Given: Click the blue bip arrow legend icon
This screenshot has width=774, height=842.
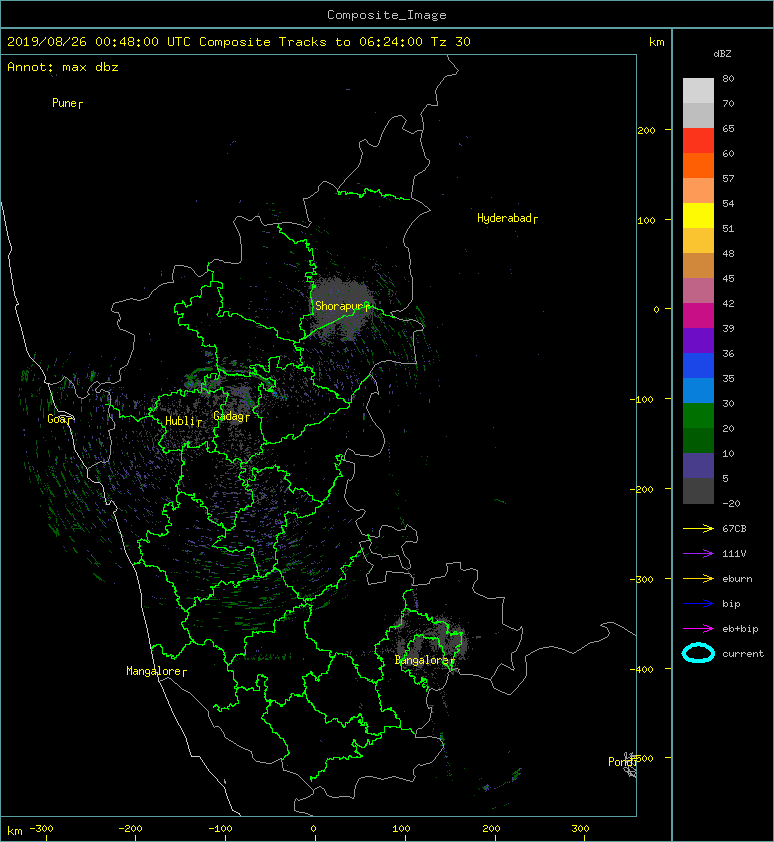Looking at the screenshot, I should coord(698,604).
